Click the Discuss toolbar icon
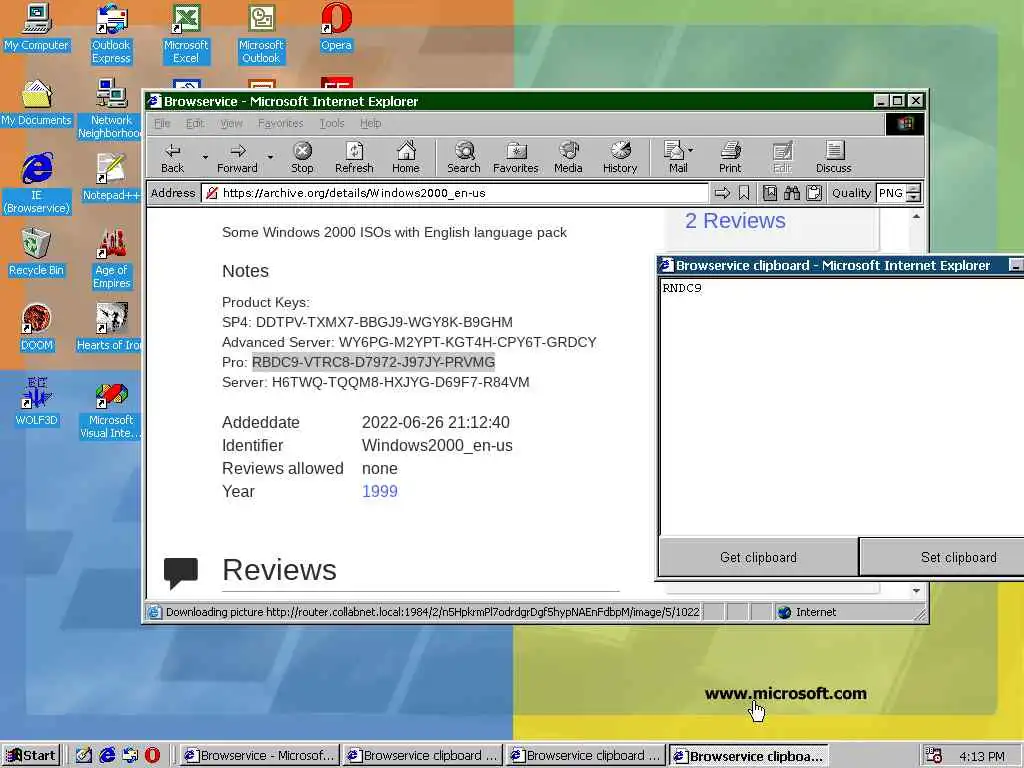The image size is (1024, 768). click(833, 158)
